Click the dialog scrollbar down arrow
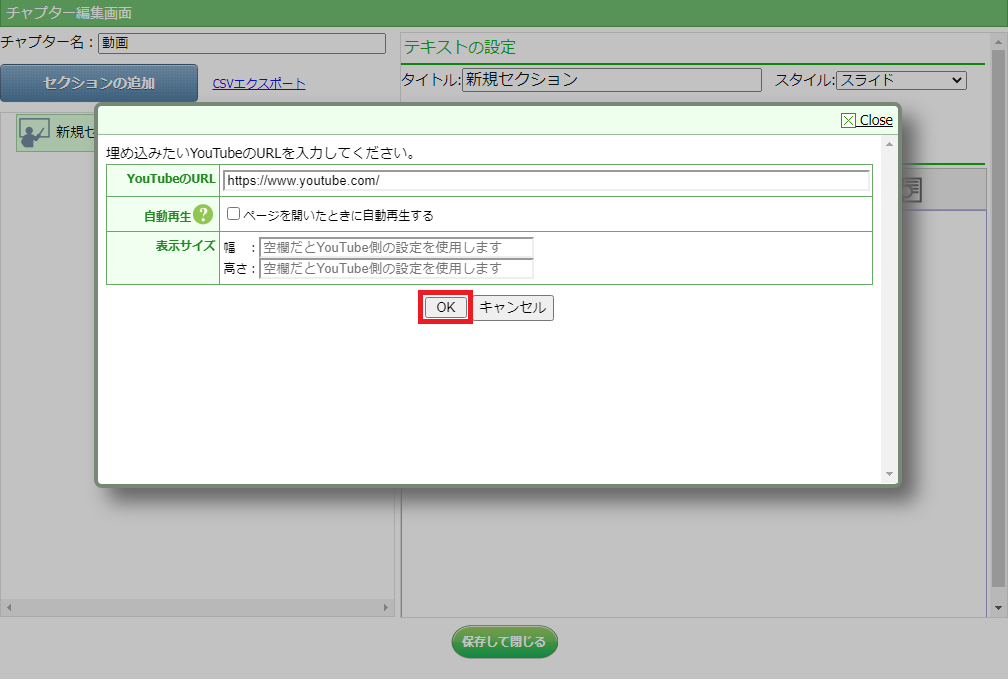This screenshot has width=1008, height=680. coord(889,473)
